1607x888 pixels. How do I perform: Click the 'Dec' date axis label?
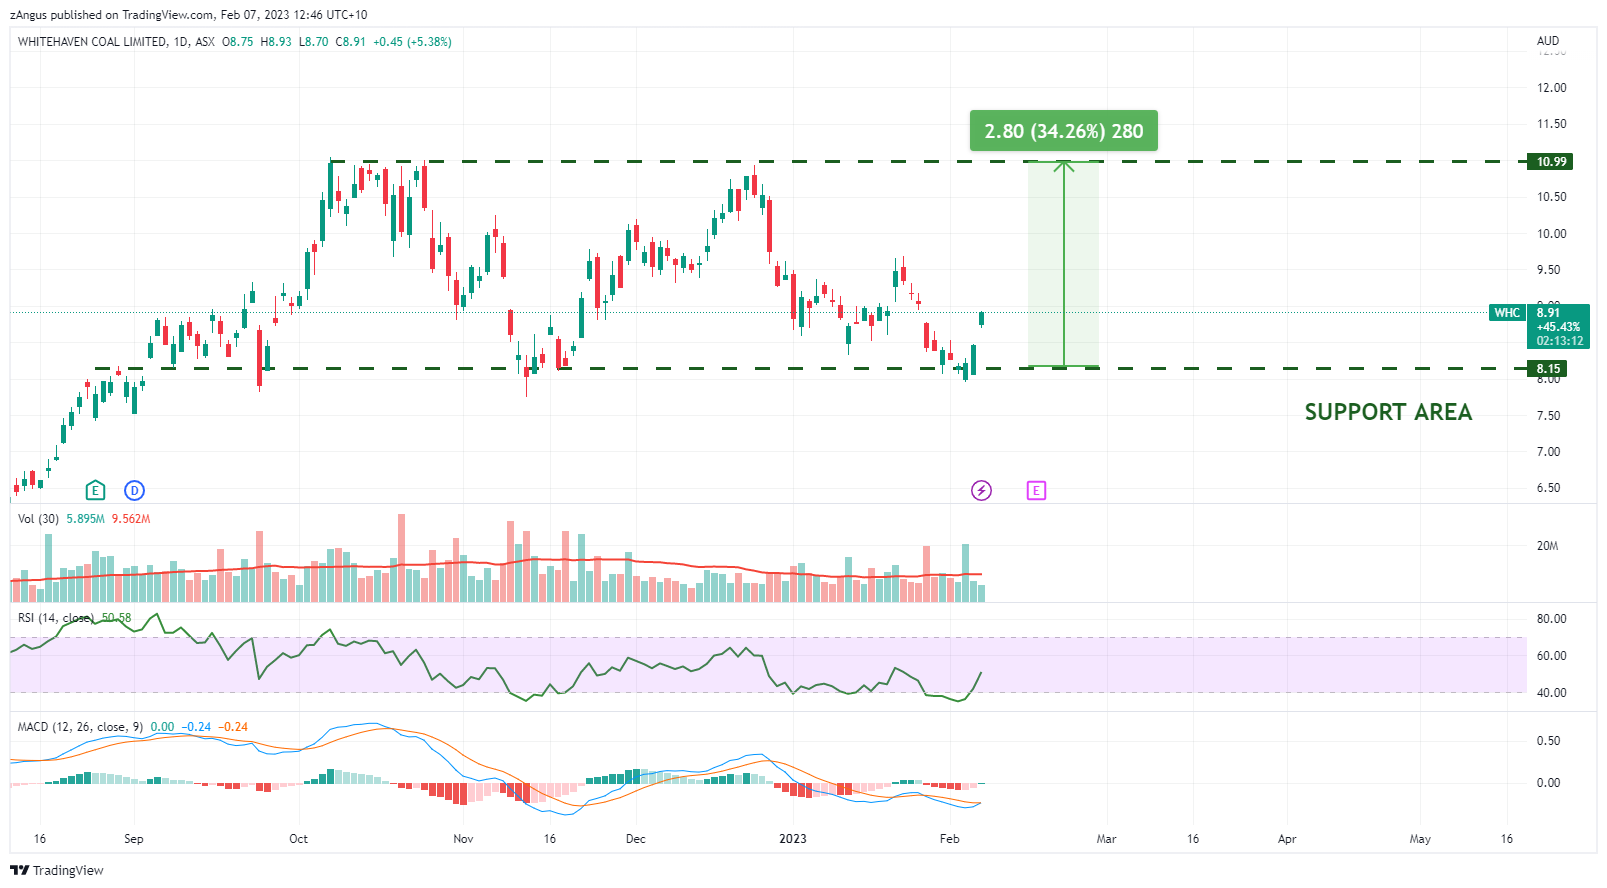click(x=635, y=839)
